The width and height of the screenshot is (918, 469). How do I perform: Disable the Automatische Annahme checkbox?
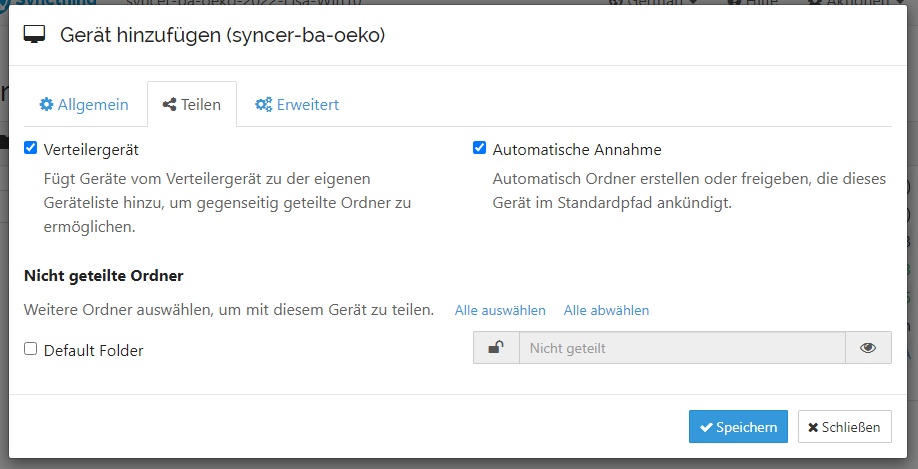tap(480, 149)
